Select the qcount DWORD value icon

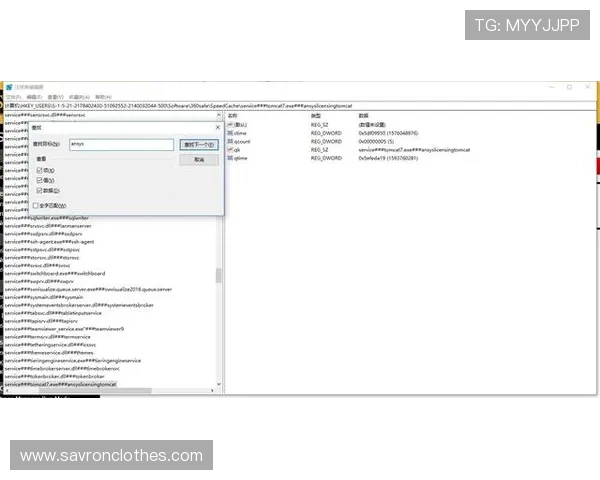[230, 141]
